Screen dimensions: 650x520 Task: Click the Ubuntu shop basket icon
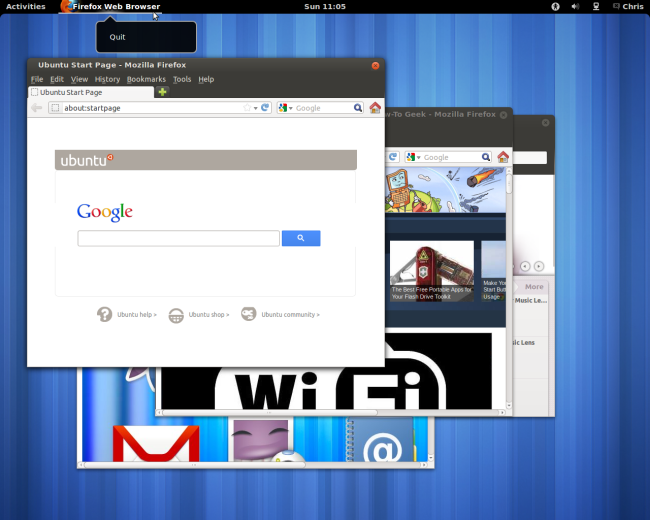click(x=176, y=315)
